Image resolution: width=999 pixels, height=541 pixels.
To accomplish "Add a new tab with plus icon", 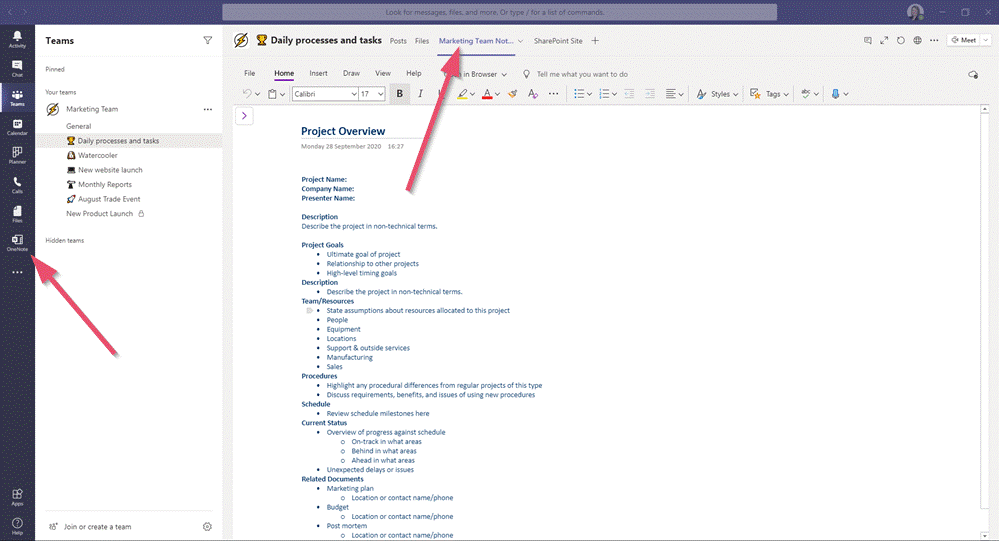I will 595,41.
